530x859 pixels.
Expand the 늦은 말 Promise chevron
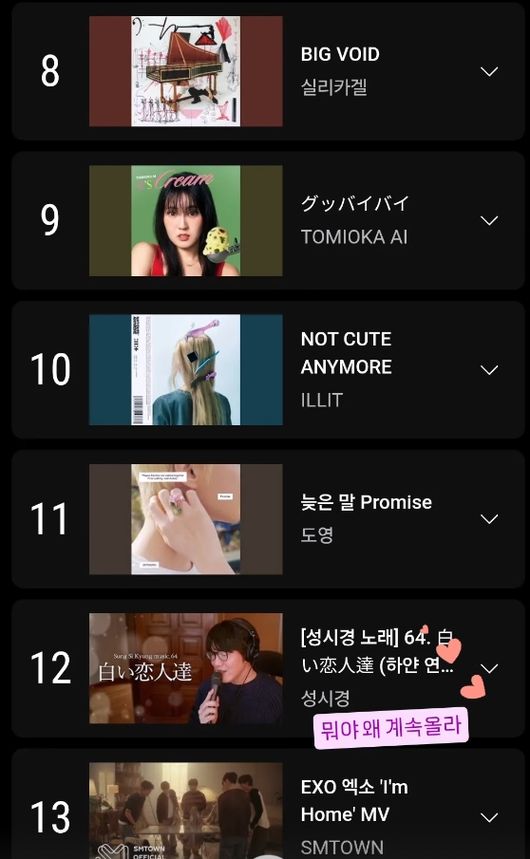point(489,519)
